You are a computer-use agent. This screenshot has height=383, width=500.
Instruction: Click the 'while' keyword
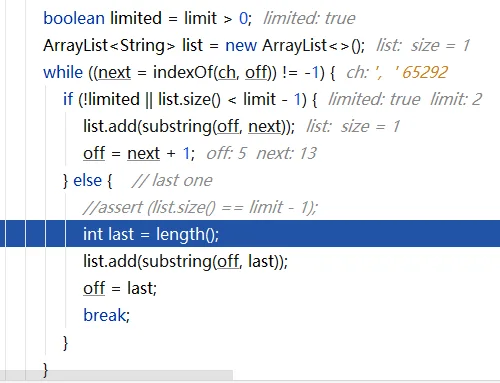coord(63,72)
